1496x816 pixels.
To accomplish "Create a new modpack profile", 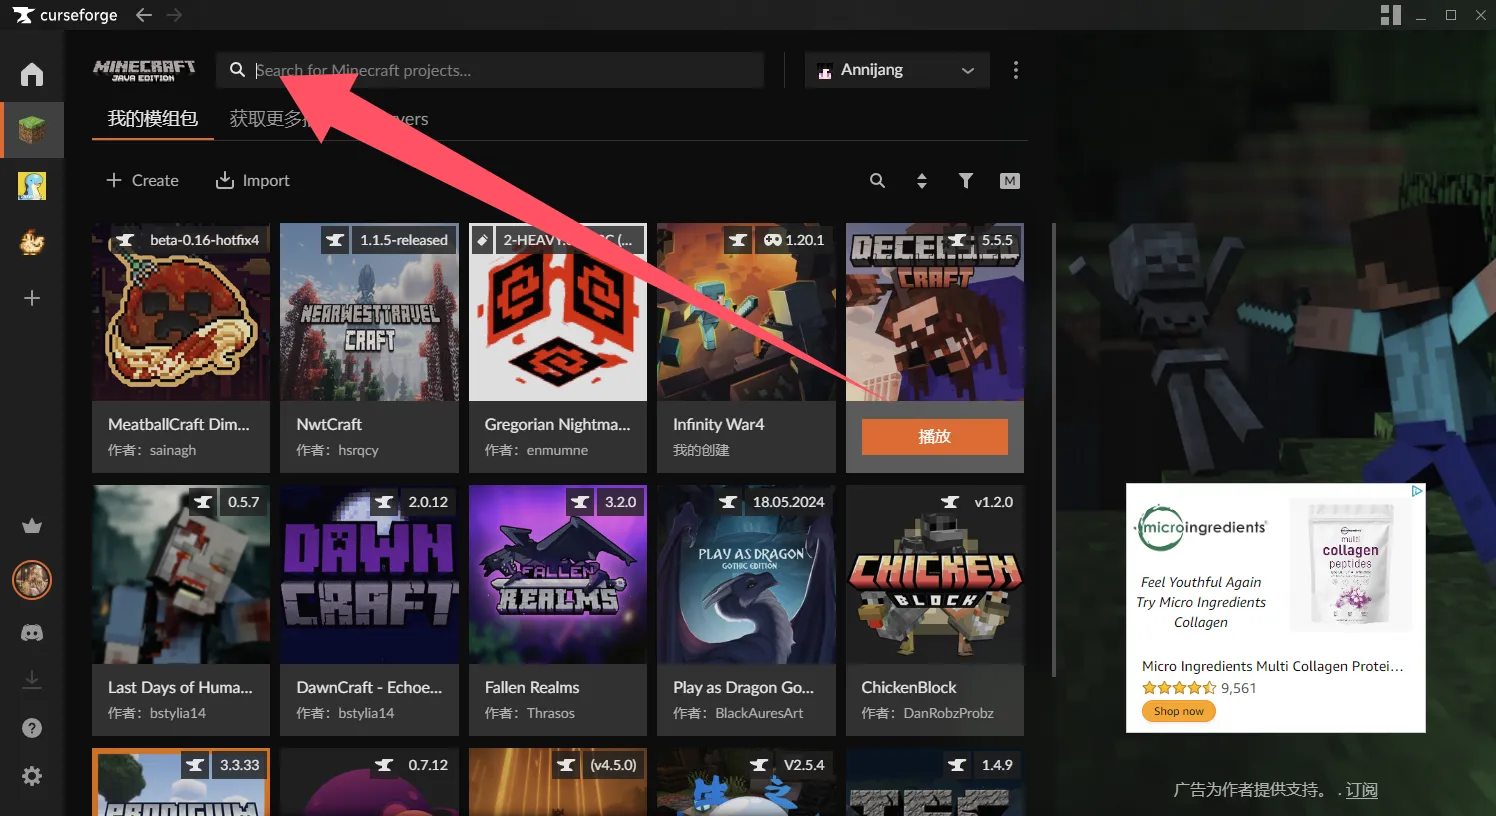I will [x=142, y=181].
